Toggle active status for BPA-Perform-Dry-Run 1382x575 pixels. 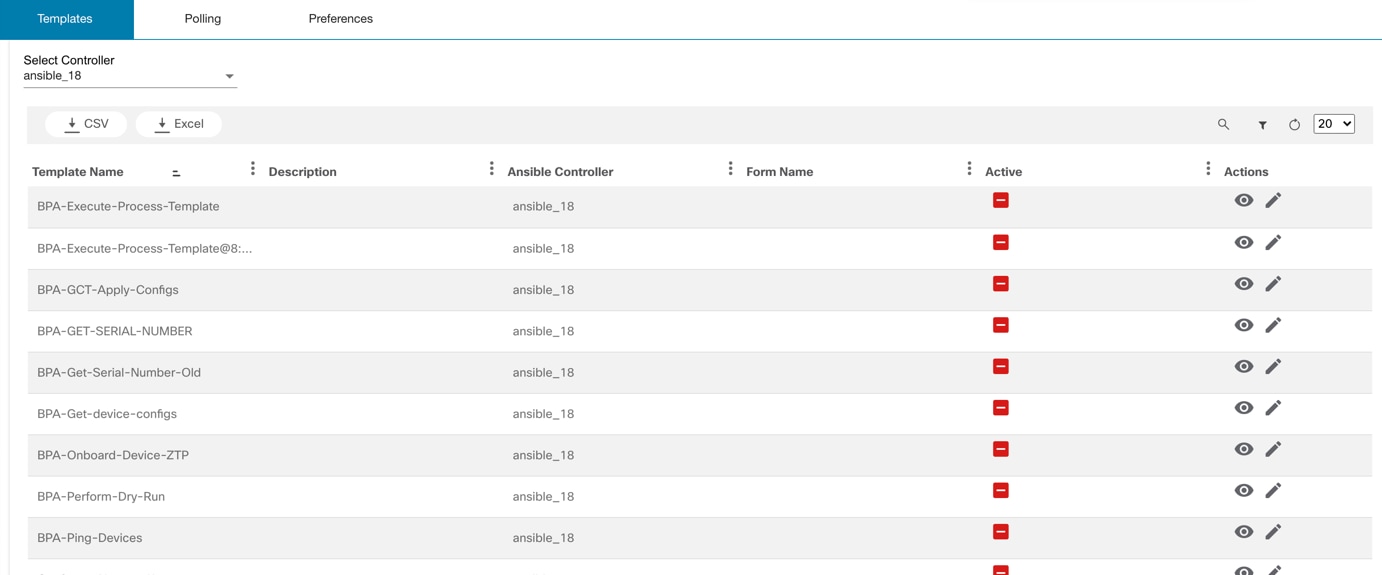[1000, 490]
